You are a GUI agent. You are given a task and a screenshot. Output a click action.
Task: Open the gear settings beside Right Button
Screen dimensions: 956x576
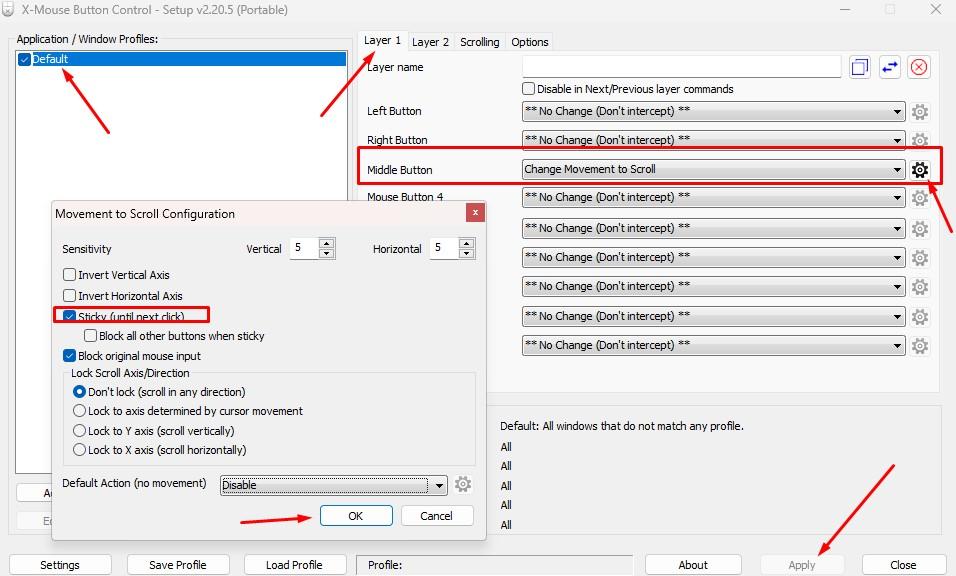[919, 140]
